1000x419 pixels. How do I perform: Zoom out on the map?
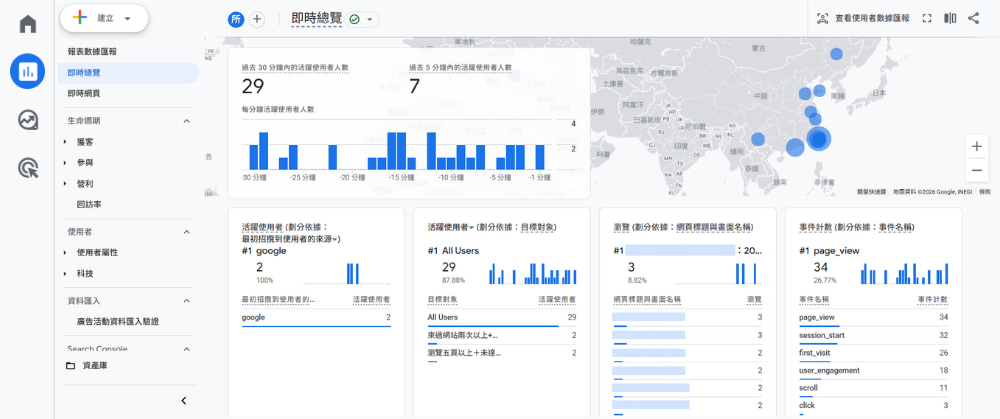[976, 170]
